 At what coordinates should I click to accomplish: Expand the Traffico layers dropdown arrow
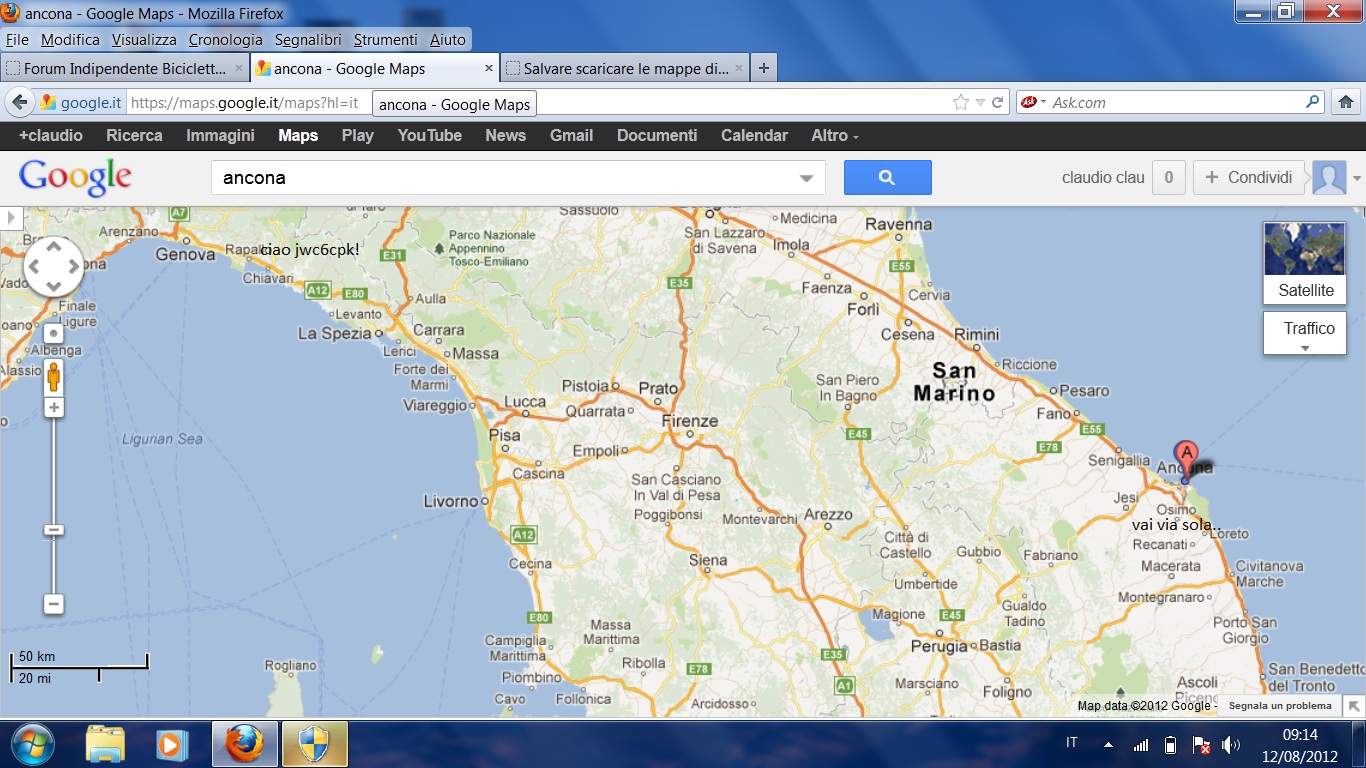[x=1305, y=347]
